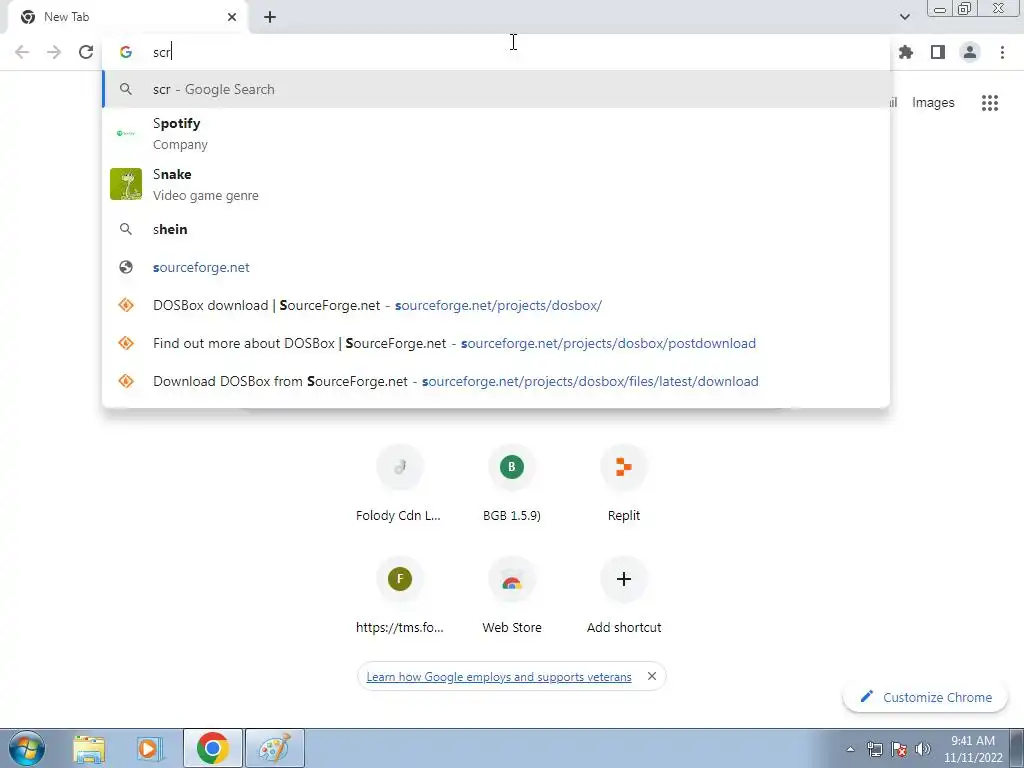Pick the shein search suggestion
1024x768 pixels.
(496, 229)
